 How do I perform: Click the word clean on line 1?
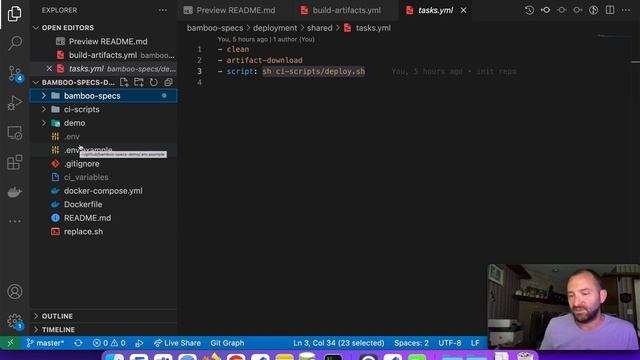[238, 49]
